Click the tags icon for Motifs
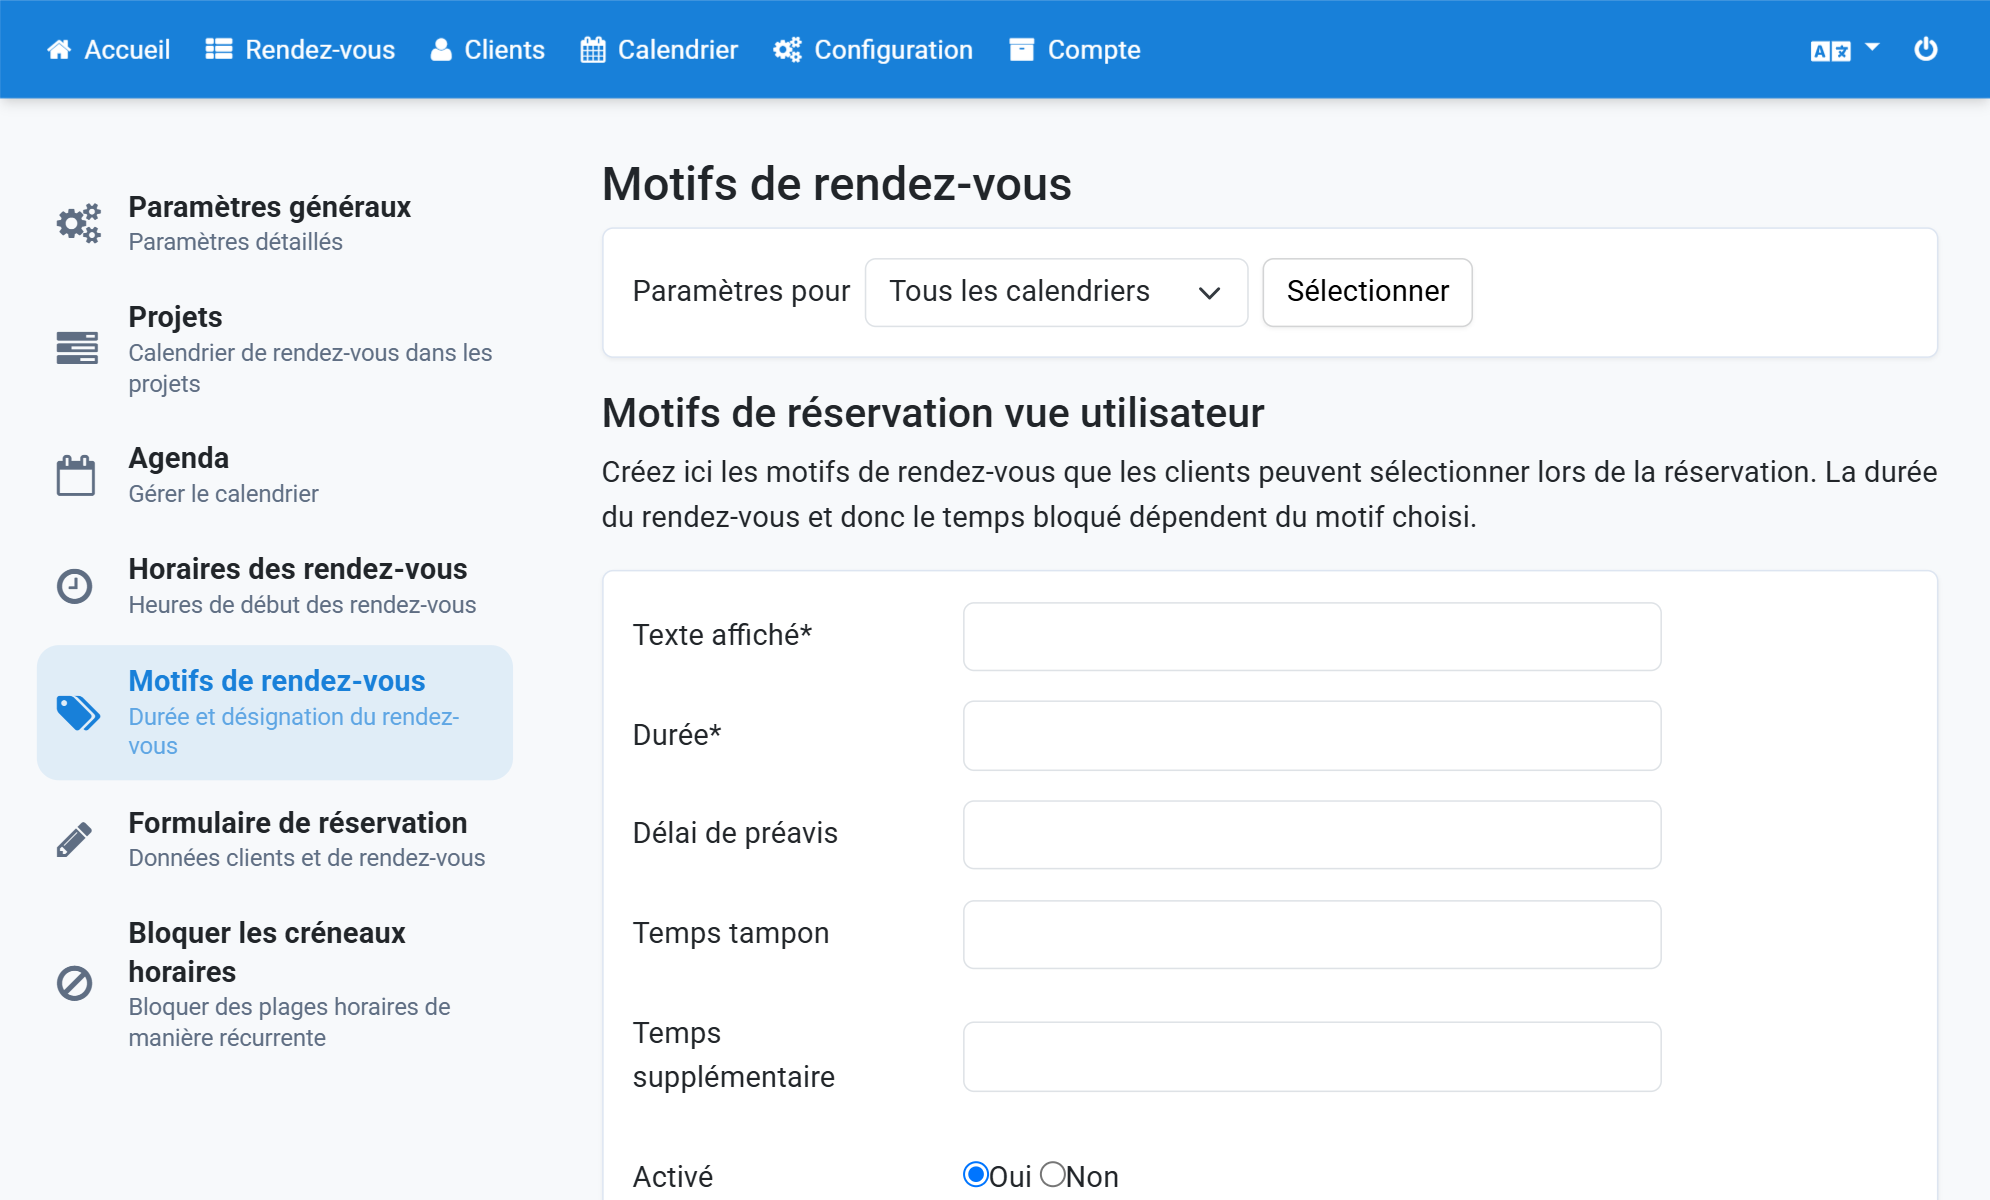The width and height of the screenshot is (1990, 1200). point(78,713)
